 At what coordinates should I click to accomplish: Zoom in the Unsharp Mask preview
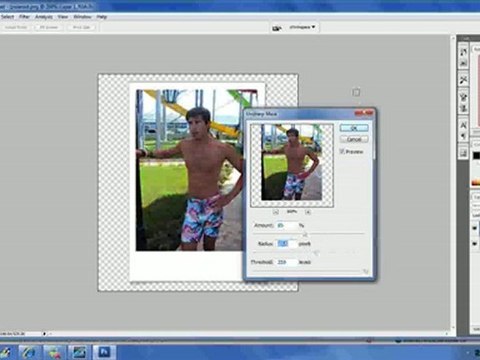tap(308, 212)
